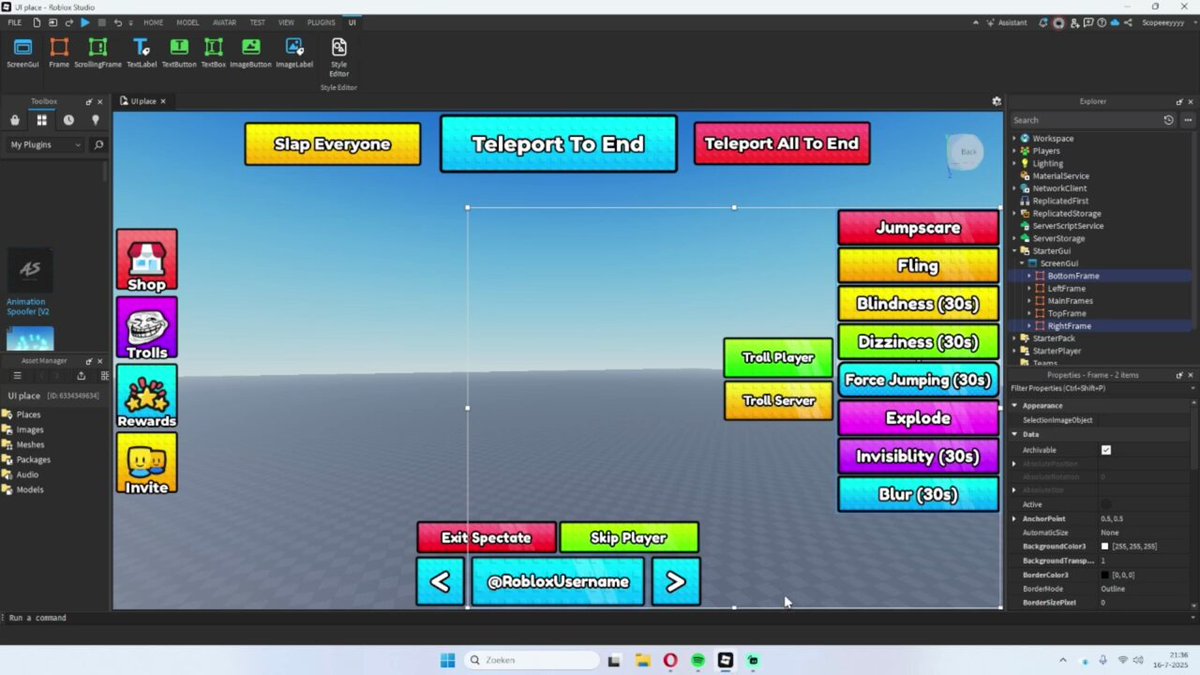
Task: Collapse the Appearance properties section
Action: (1014, 406)
